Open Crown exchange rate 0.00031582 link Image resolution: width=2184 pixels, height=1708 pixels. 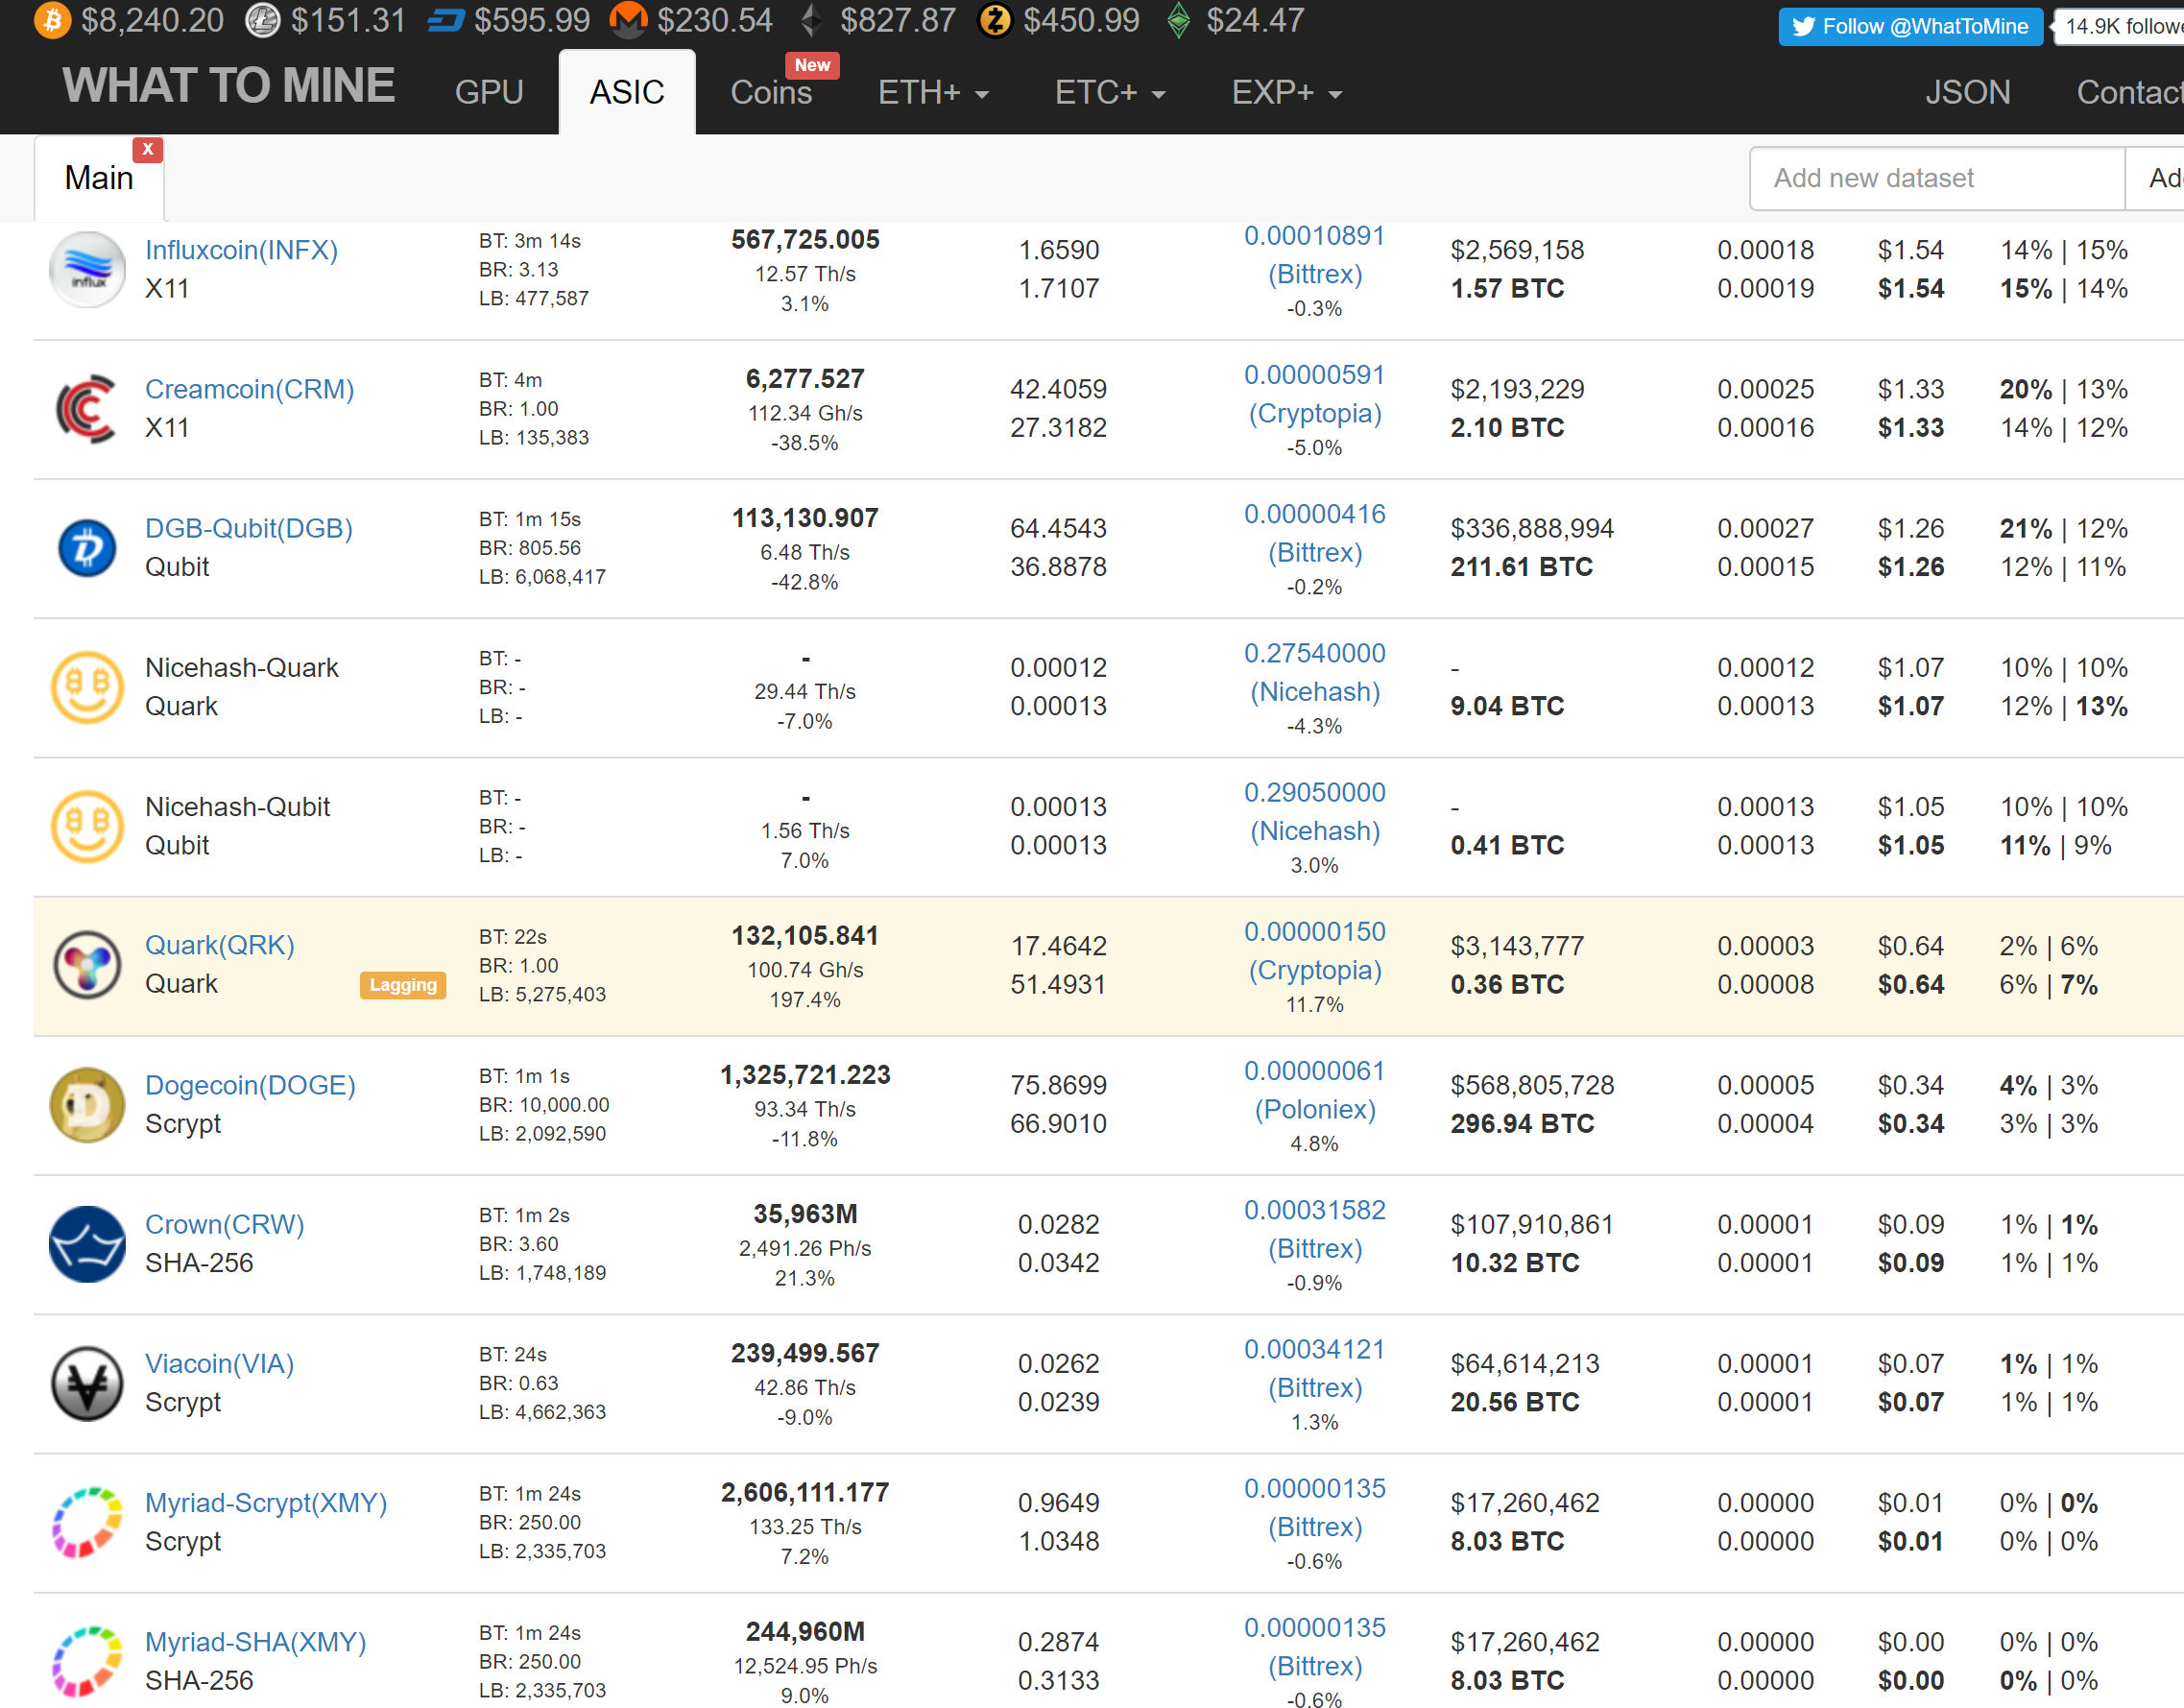click(1314, 1210)
